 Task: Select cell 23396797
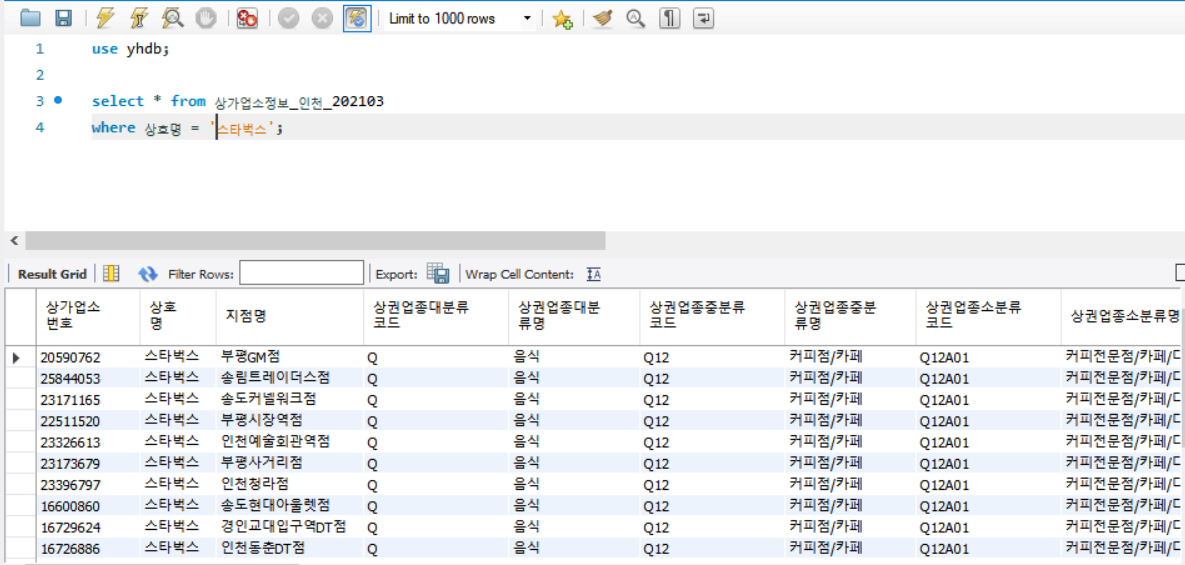click(x=87, y=484)
